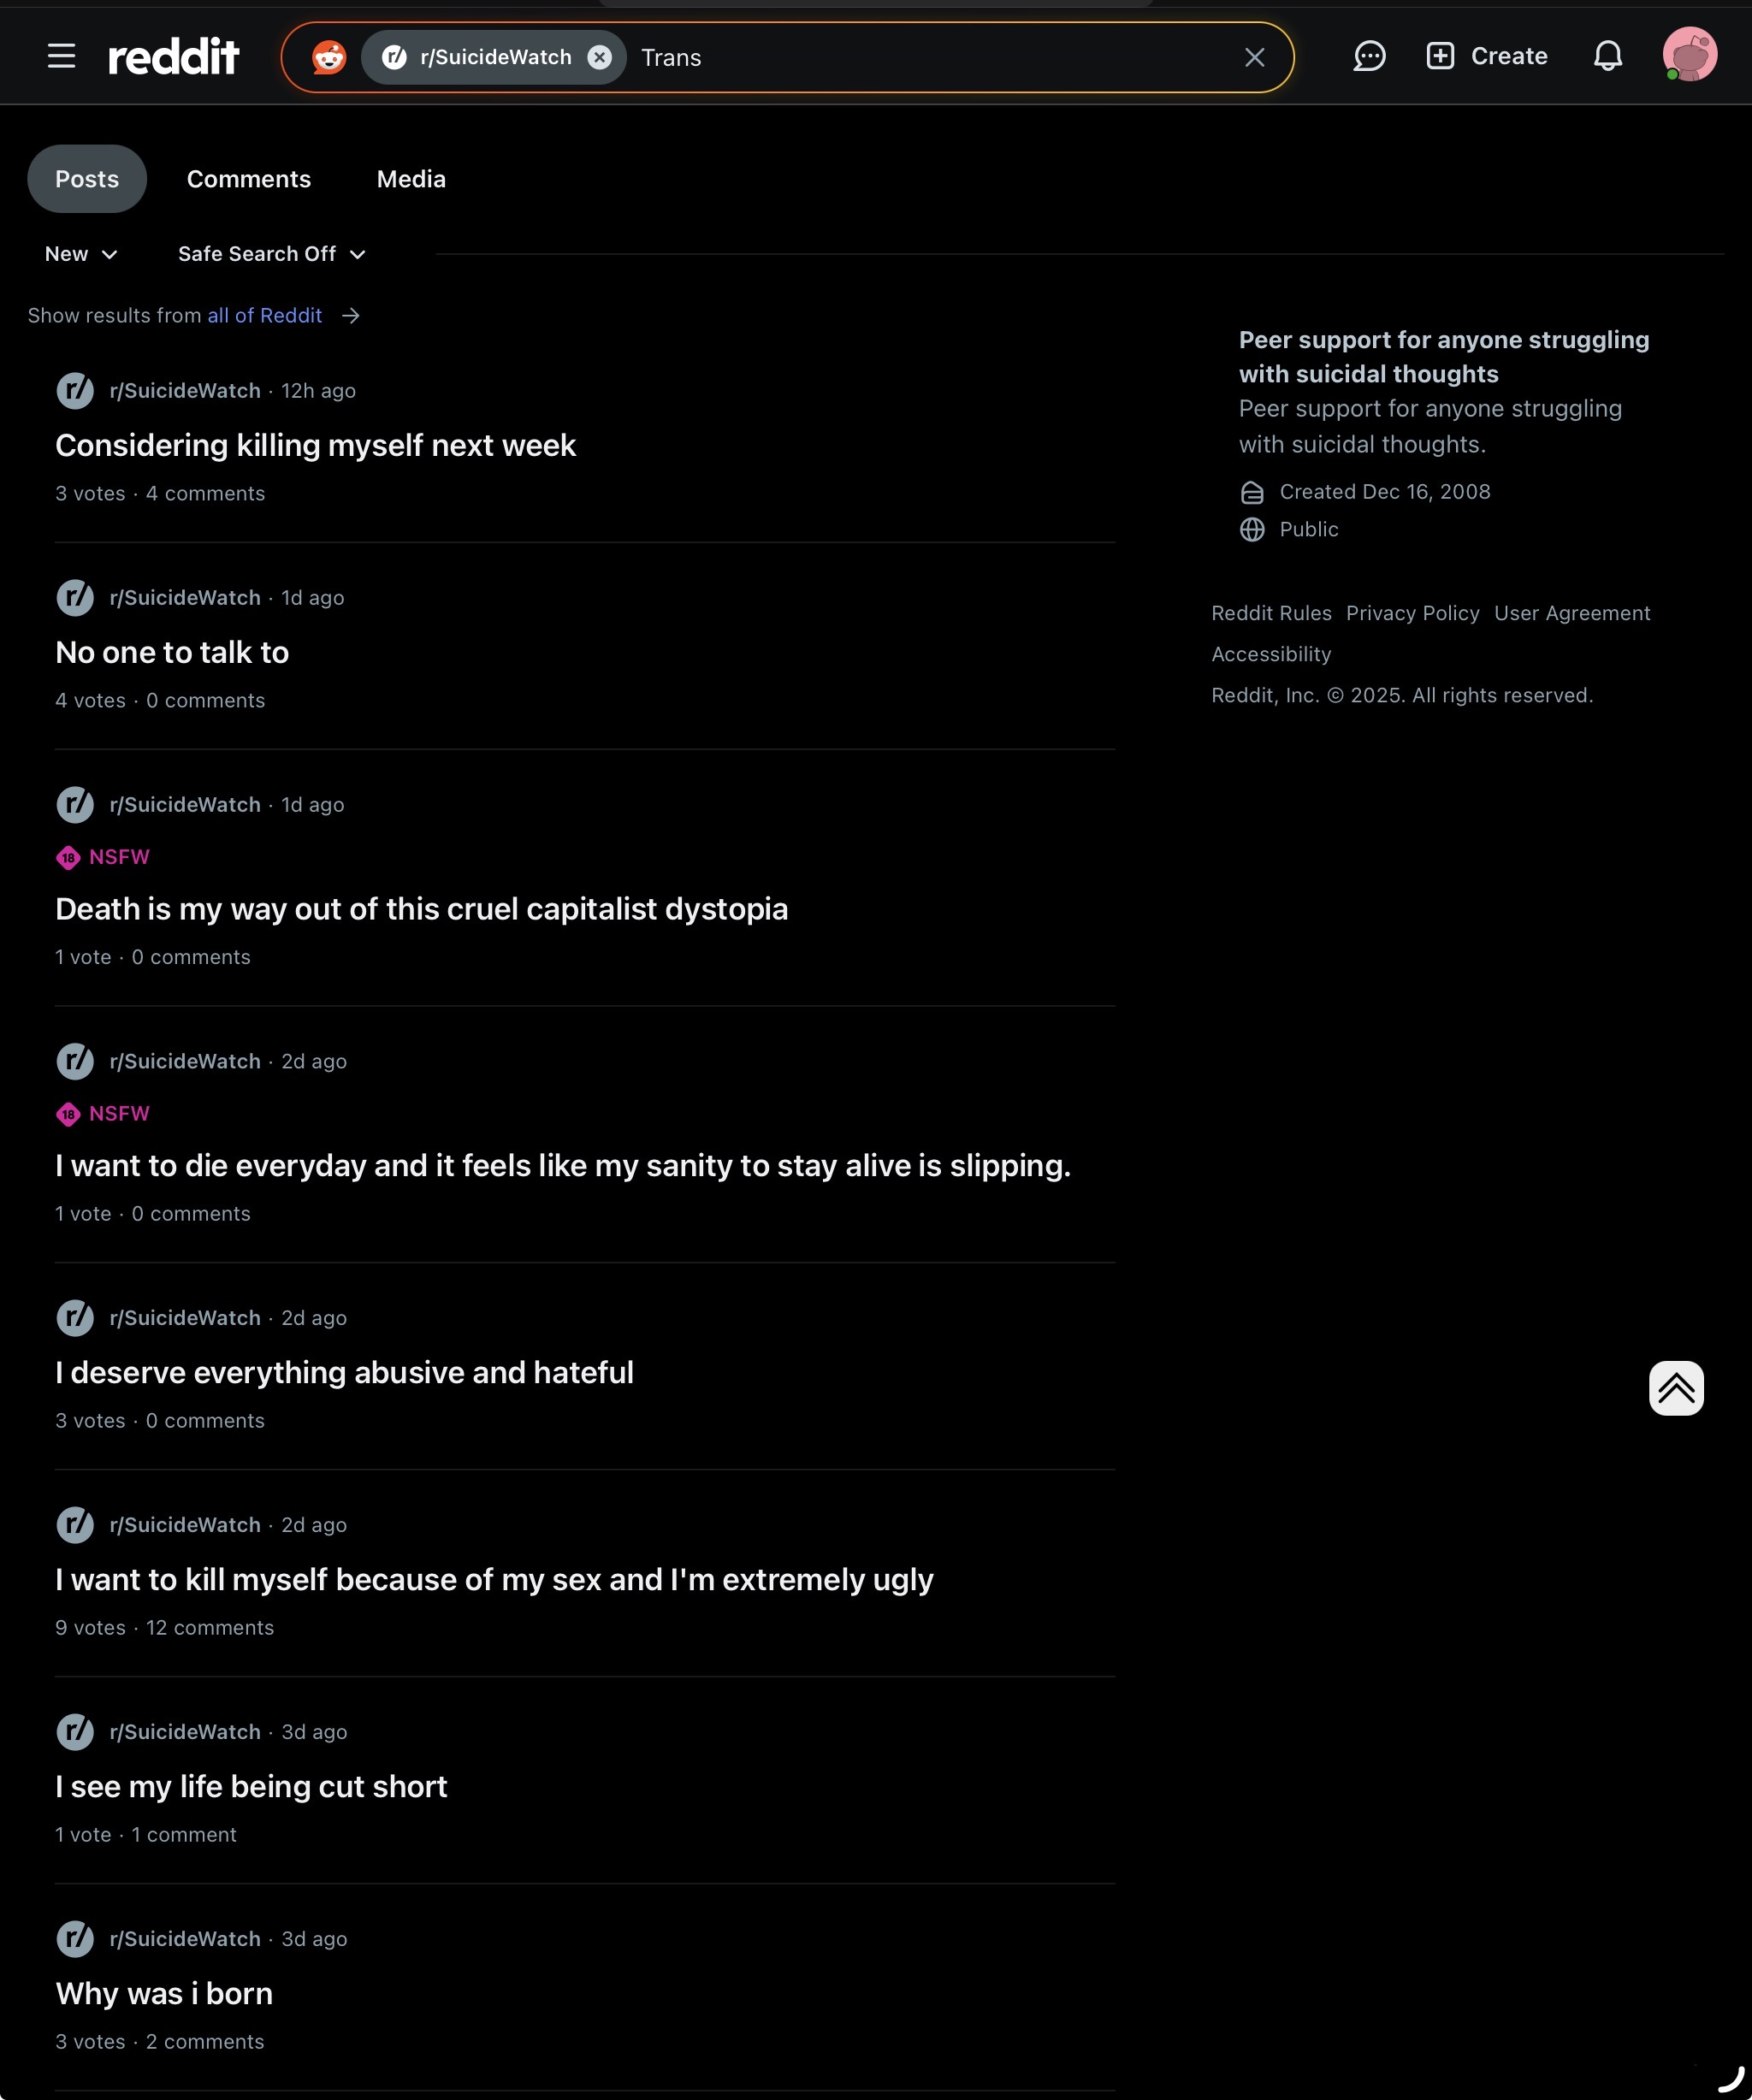The image size is (1752, 2100).
Task: Open the notifications bell
Action: click(x=1607, y=56)
